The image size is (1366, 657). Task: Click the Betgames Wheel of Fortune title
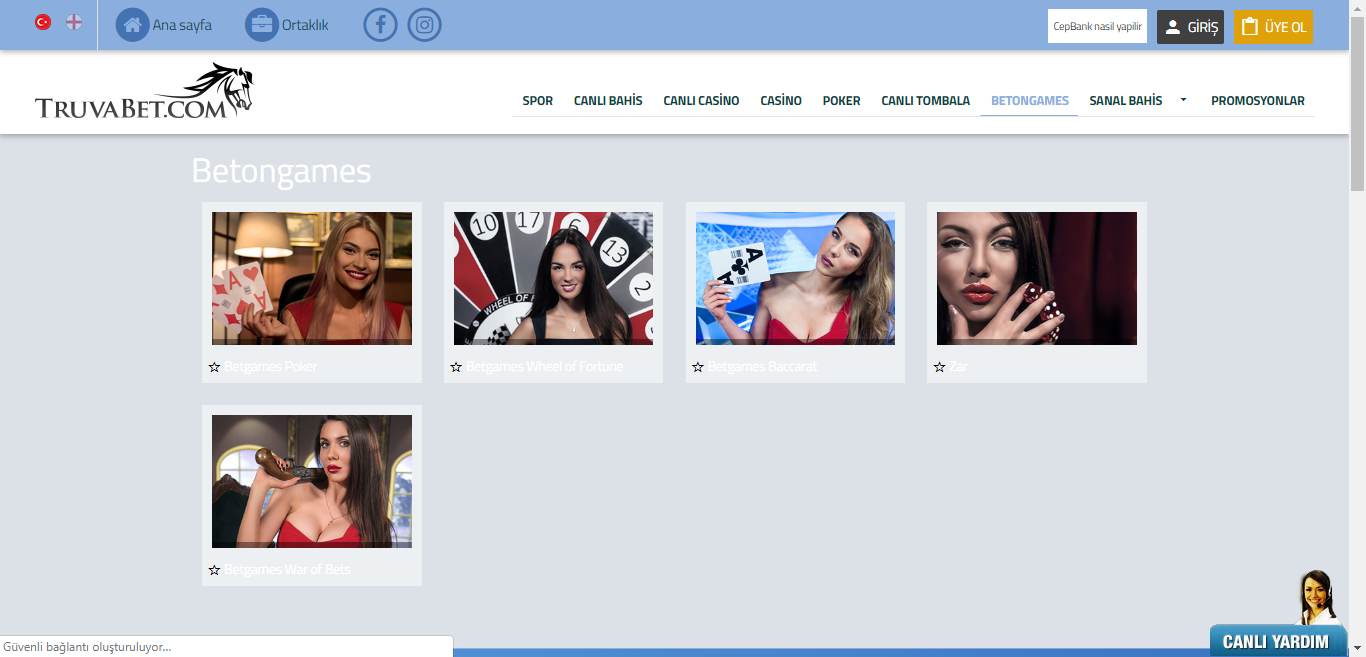click(544, 367)
